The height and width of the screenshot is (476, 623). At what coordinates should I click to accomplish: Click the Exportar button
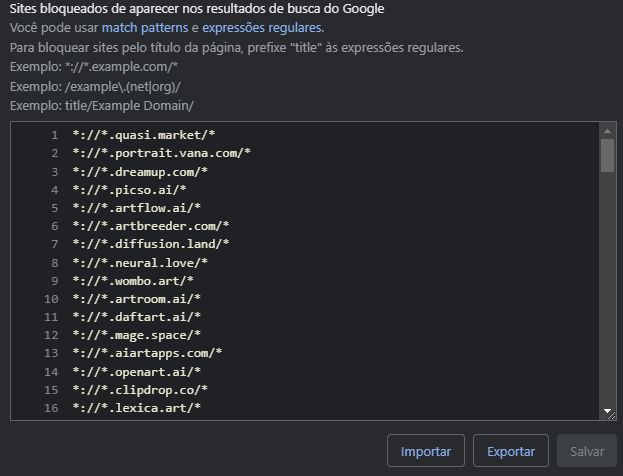click(511, 451)
